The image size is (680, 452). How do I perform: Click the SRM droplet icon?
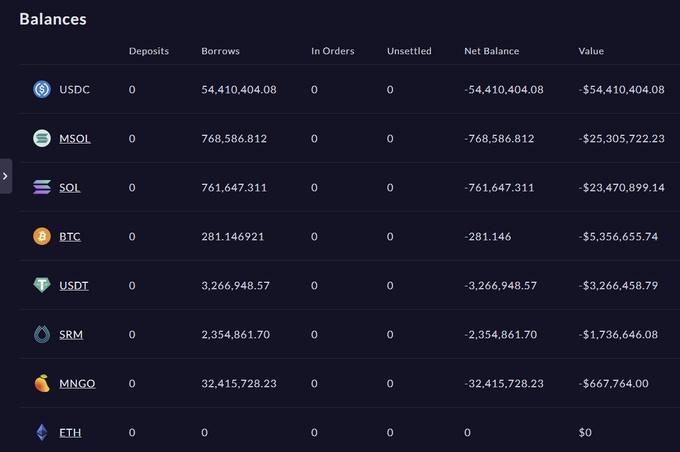[x=42, y=334]
